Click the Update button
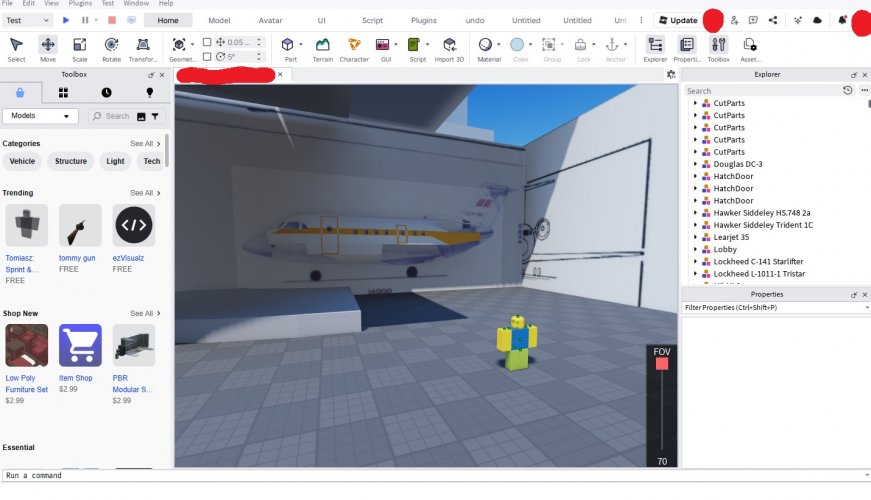871x500 pixels. click(677, 20)
